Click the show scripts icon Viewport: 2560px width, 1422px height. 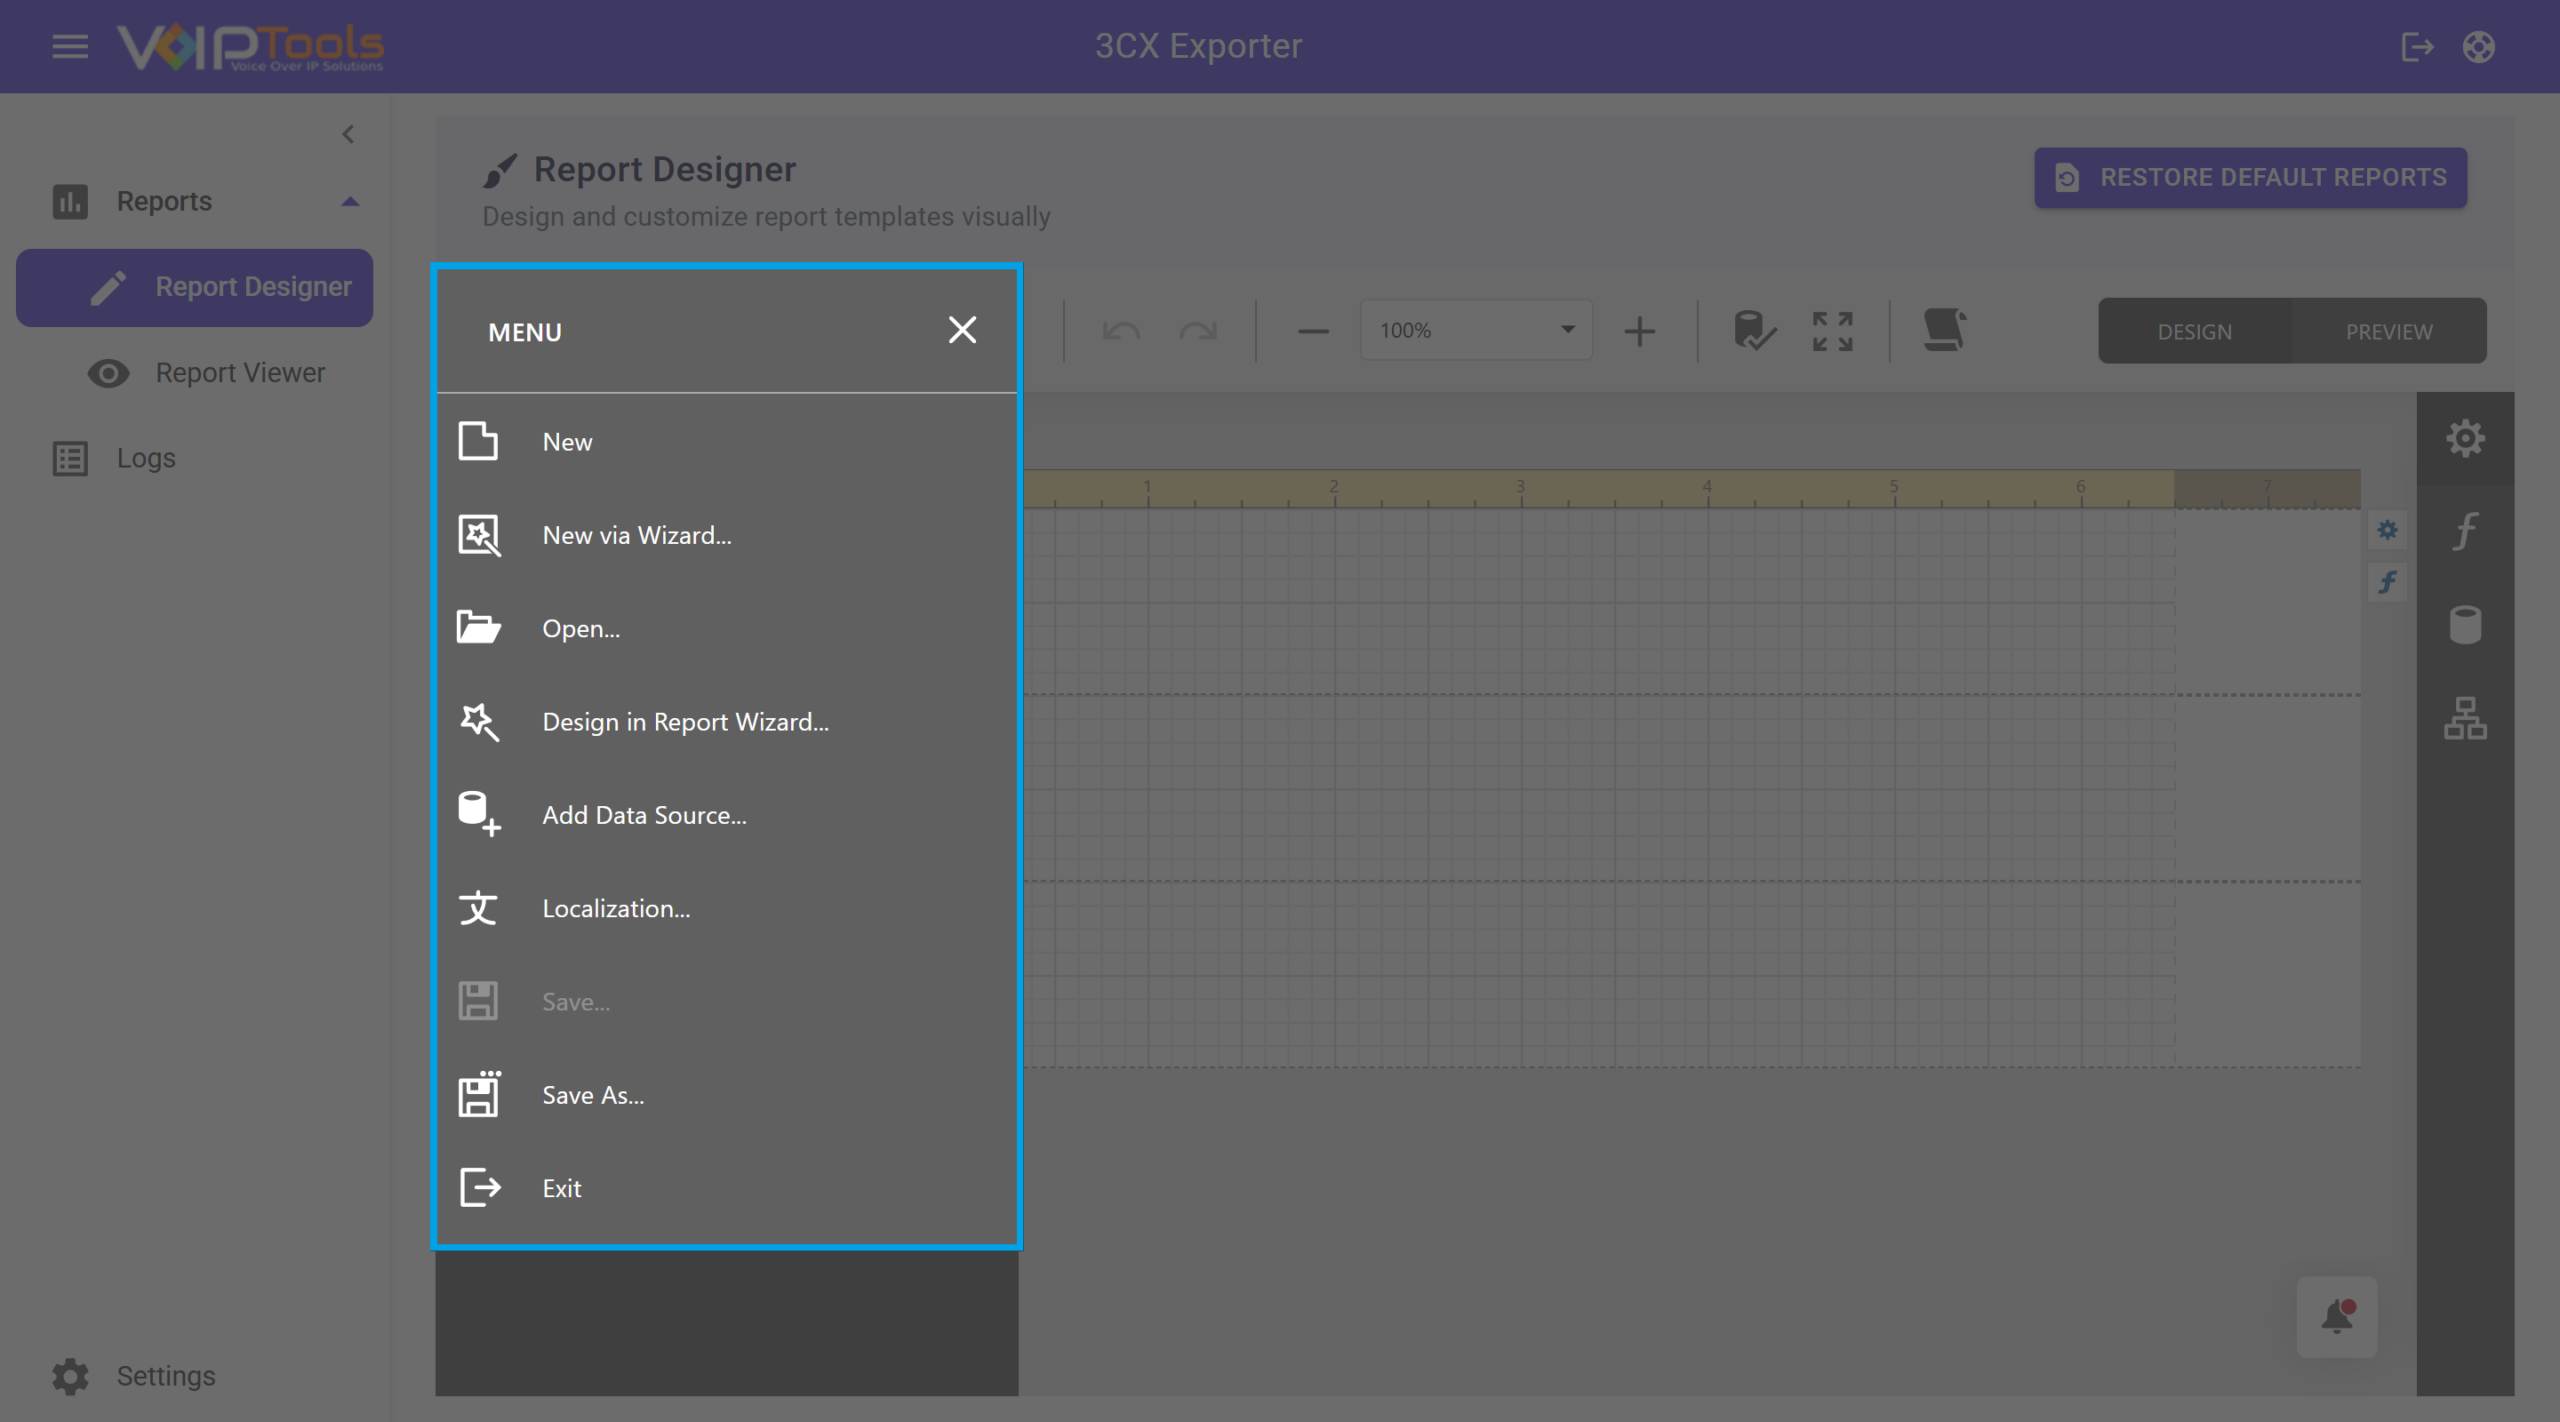point(1945,330)
